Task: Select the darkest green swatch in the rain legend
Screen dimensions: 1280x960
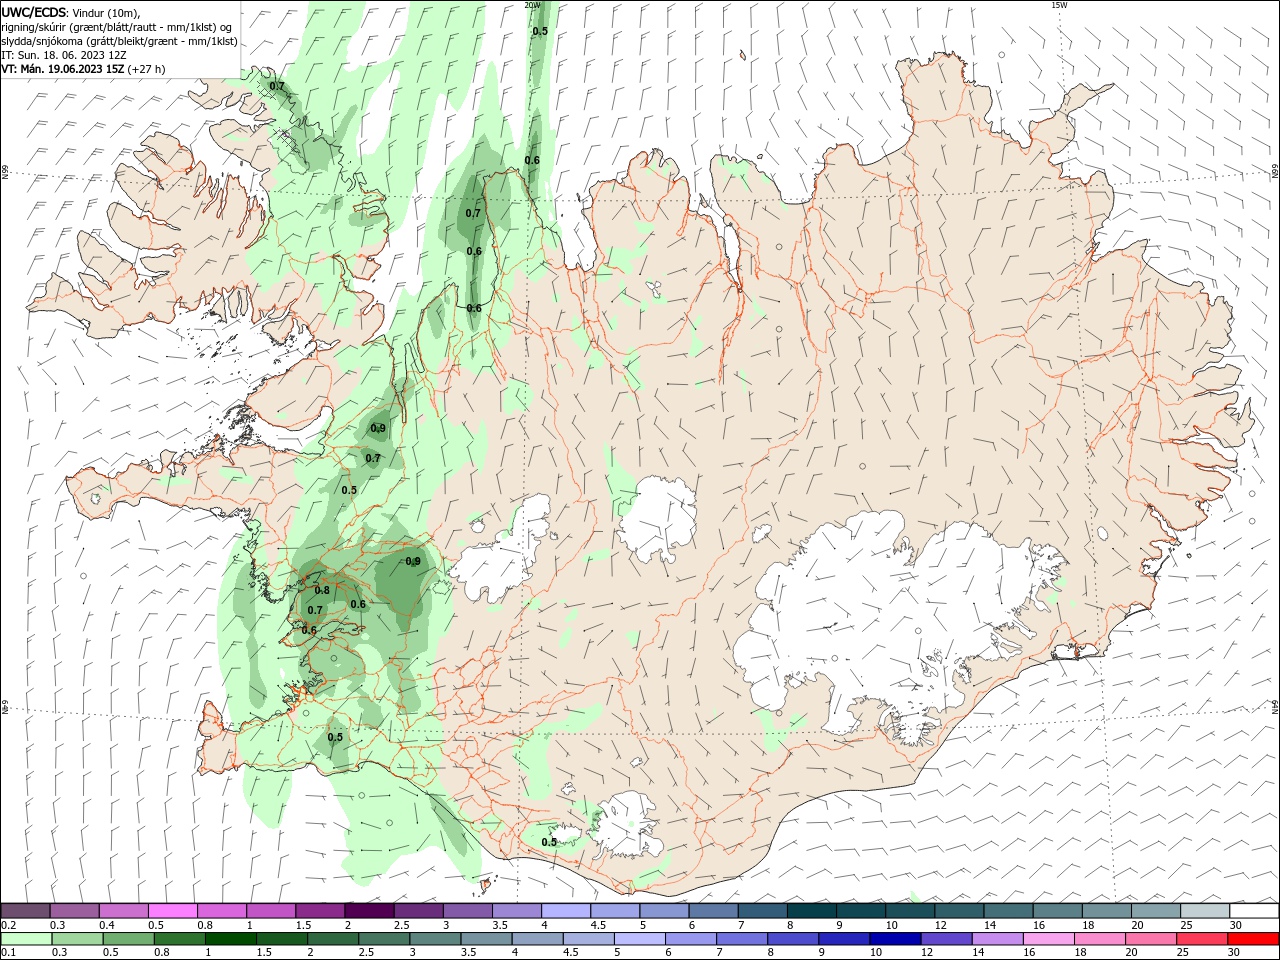Action: pyautogui.click(x=231, y=939)
